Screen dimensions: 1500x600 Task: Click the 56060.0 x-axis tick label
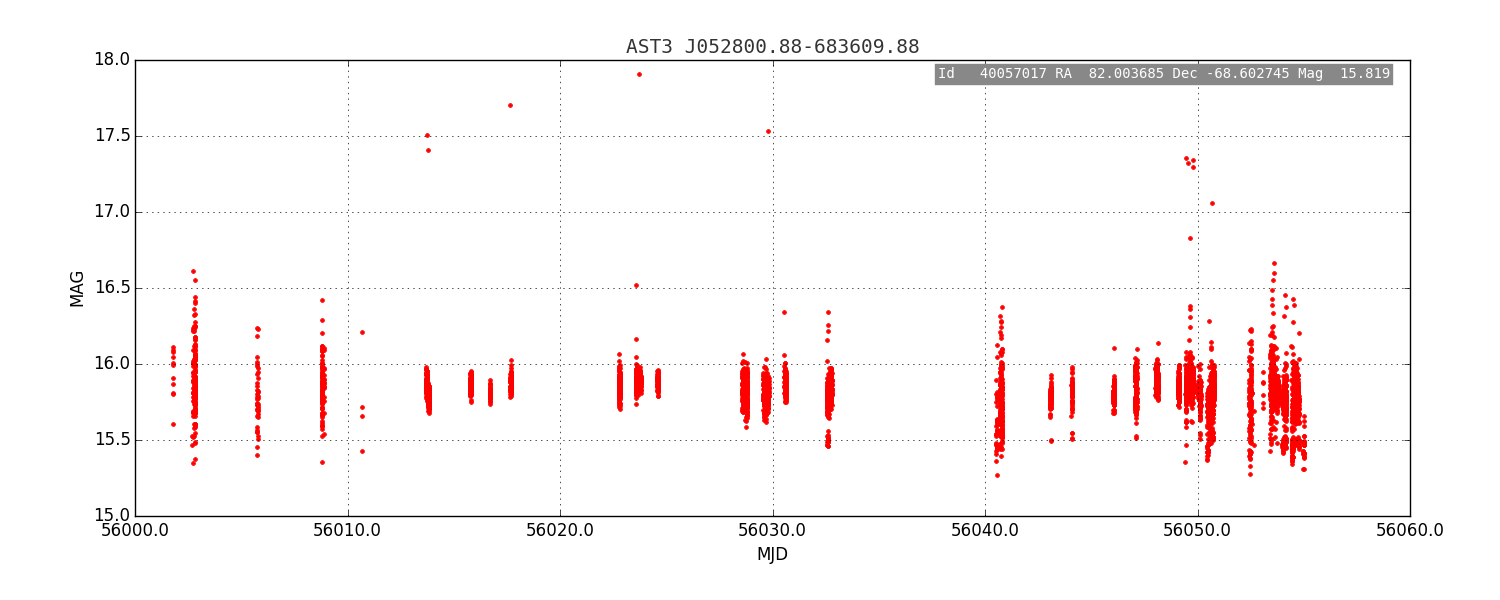(x=1410, y=530)
